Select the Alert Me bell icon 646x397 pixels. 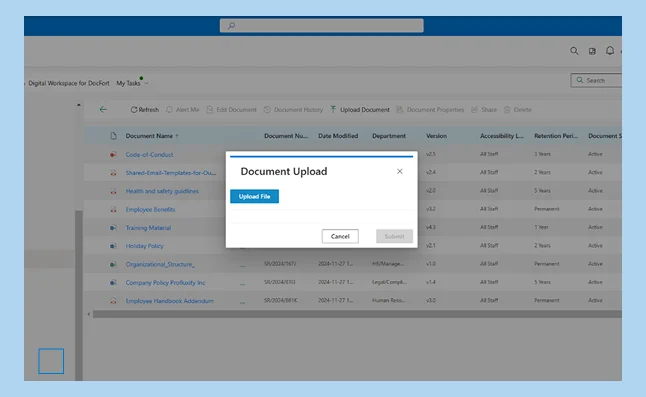pos(169,110)
